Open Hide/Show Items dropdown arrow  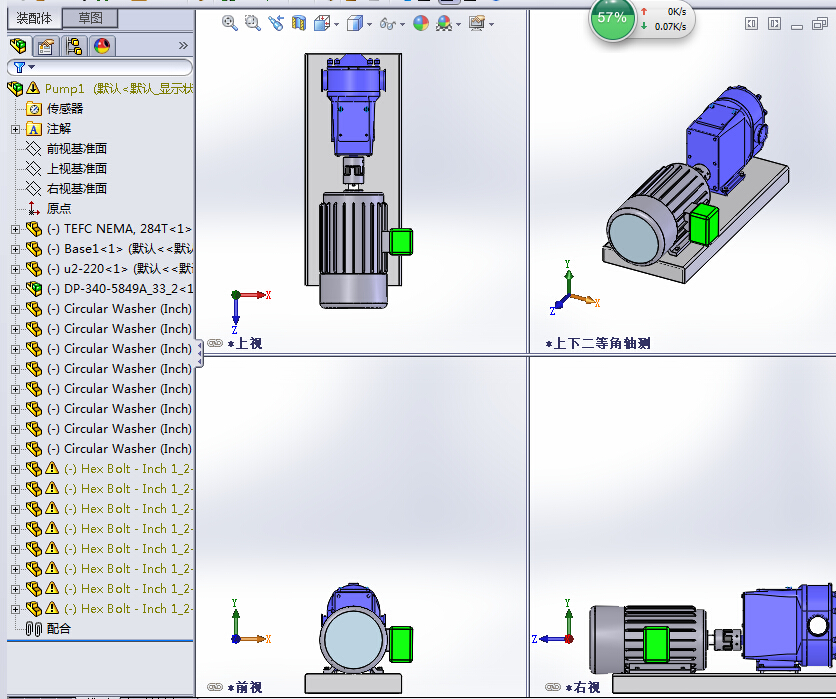coord(403,25)
